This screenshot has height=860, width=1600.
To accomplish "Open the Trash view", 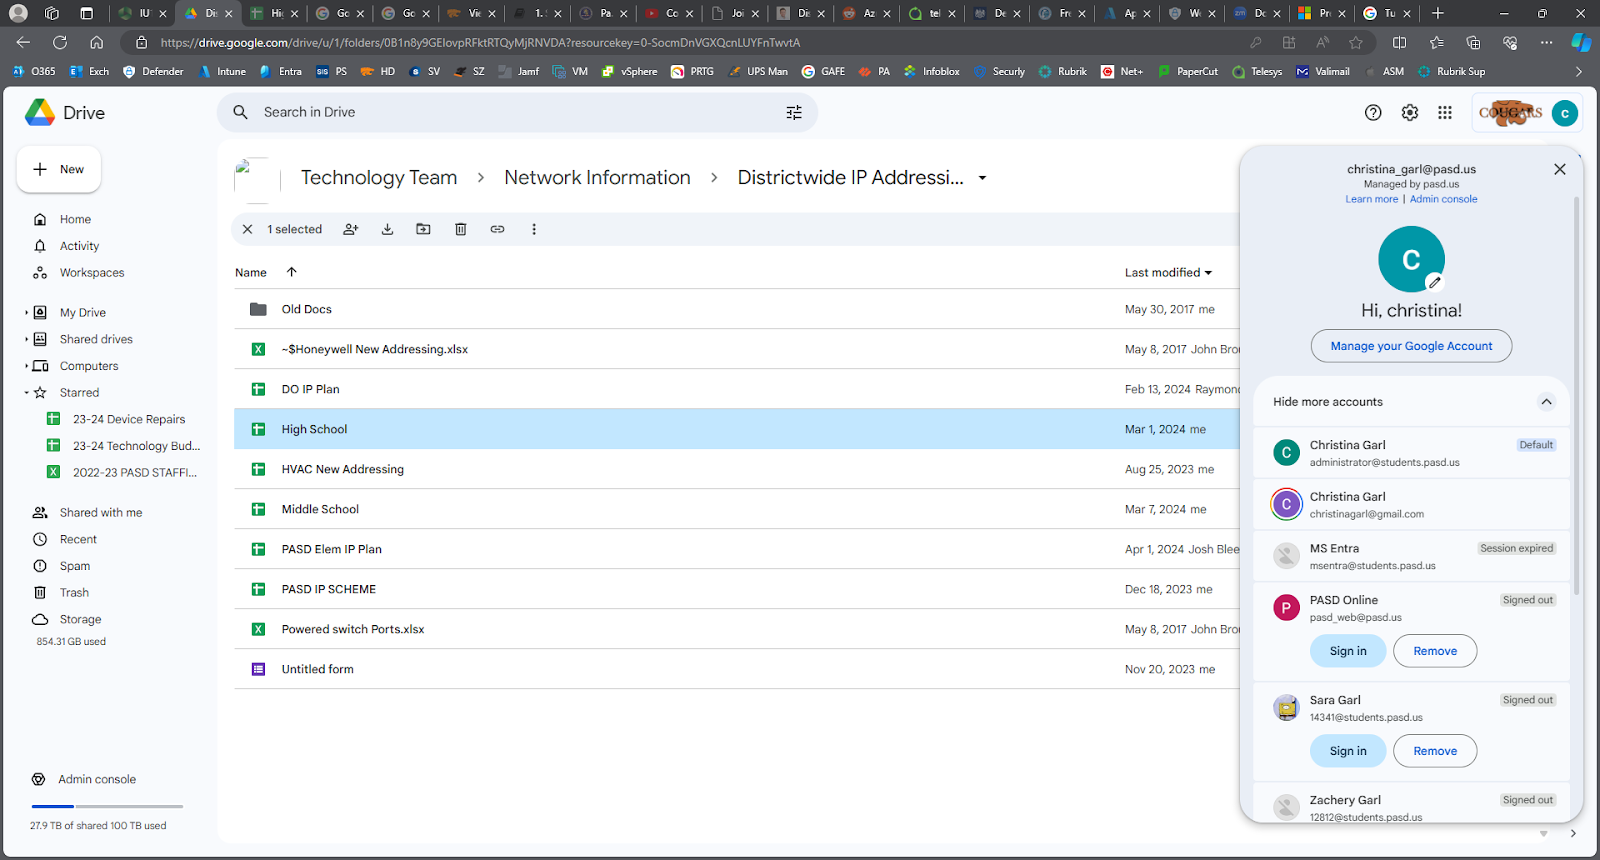I will [74, 593].
